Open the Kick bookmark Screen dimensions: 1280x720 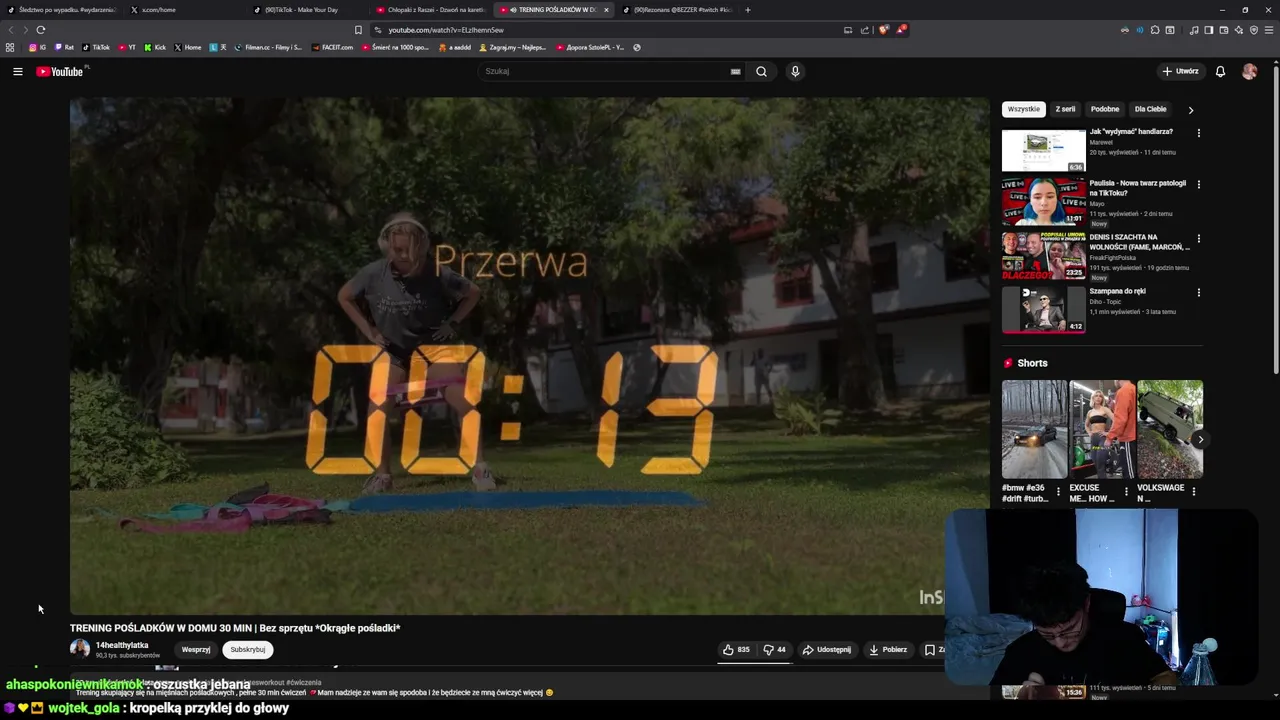click(155, 47)
